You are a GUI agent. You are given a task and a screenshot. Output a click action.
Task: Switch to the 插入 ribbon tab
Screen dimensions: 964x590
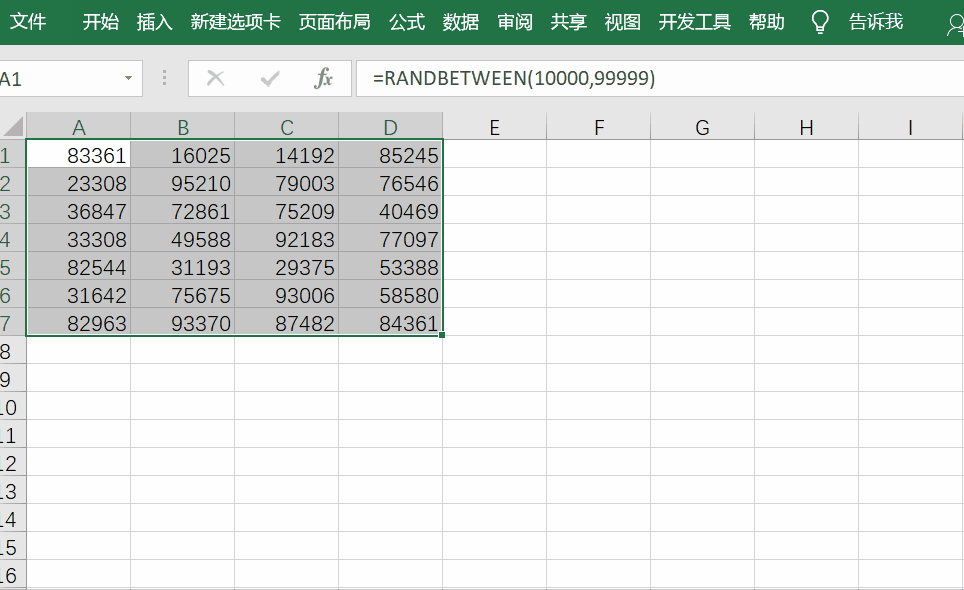tap(154, 22)
